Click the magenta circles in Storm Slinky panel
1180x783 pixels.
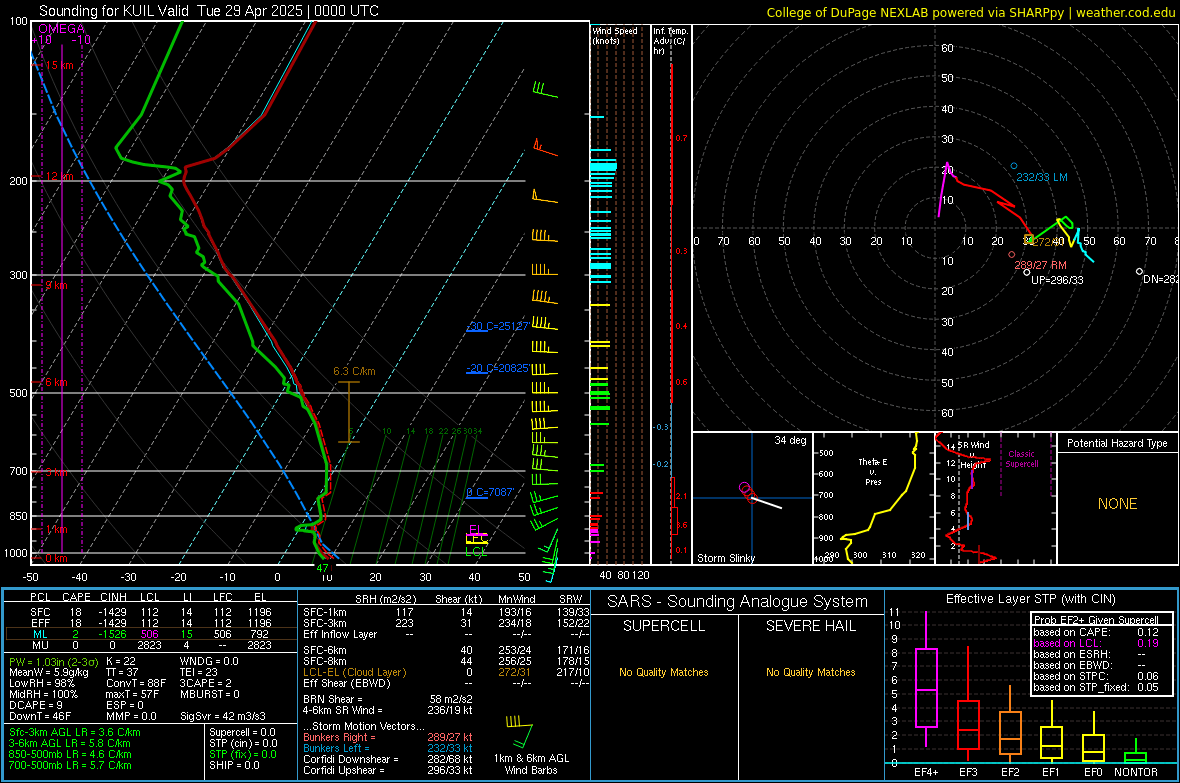click(x=746, y=490)
